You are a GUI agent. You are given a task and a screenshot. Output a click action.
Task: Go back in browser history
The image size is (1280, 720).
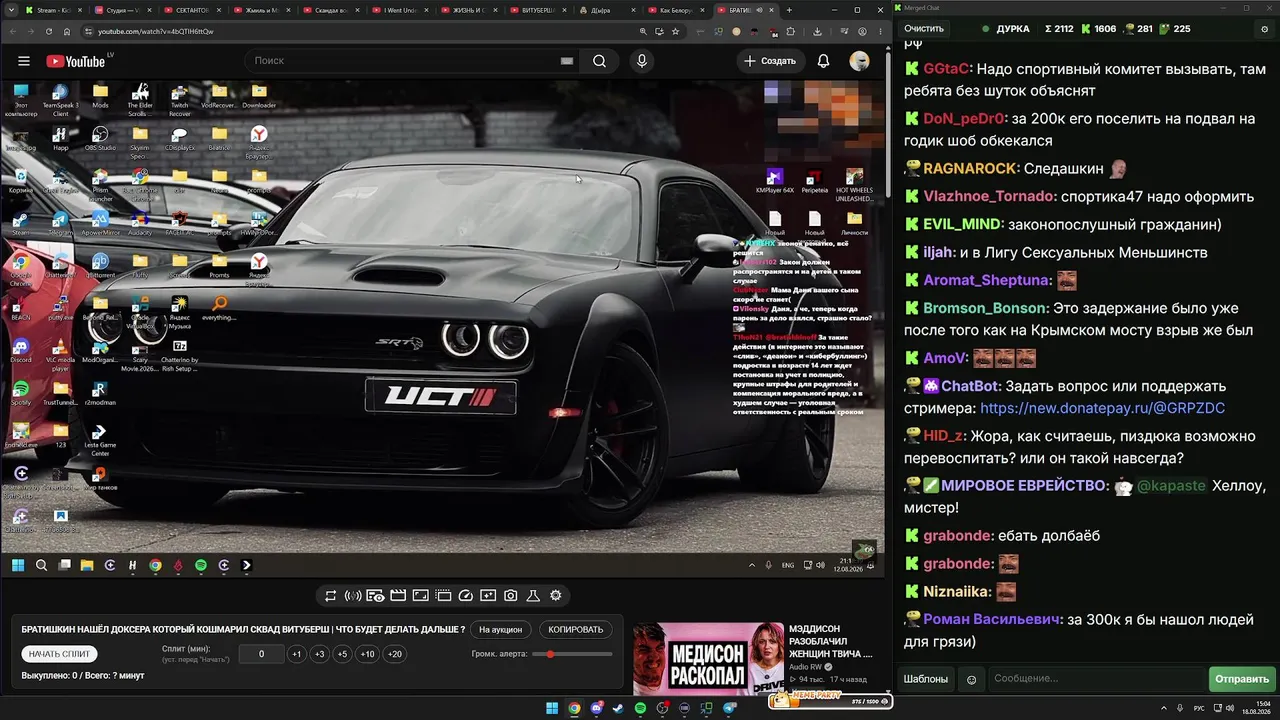coord(13,31)
